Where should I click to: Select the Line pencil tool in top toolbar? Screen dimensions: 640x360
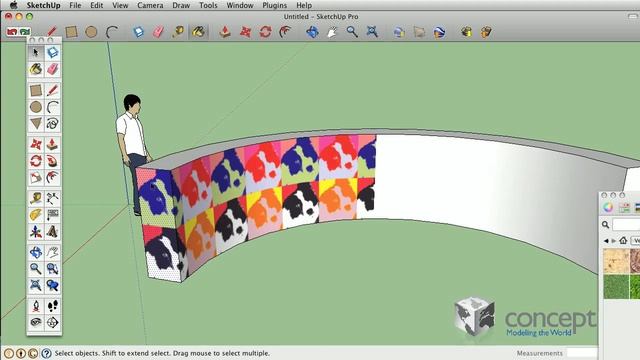(52, 31)
